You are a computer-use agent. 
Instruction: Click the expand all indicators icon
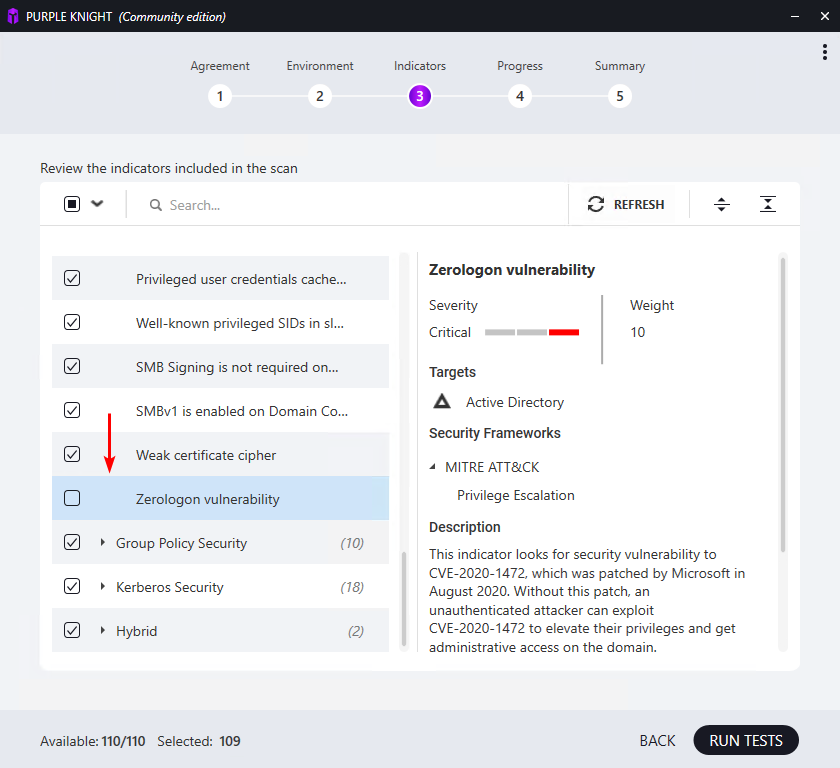(722, 204)
